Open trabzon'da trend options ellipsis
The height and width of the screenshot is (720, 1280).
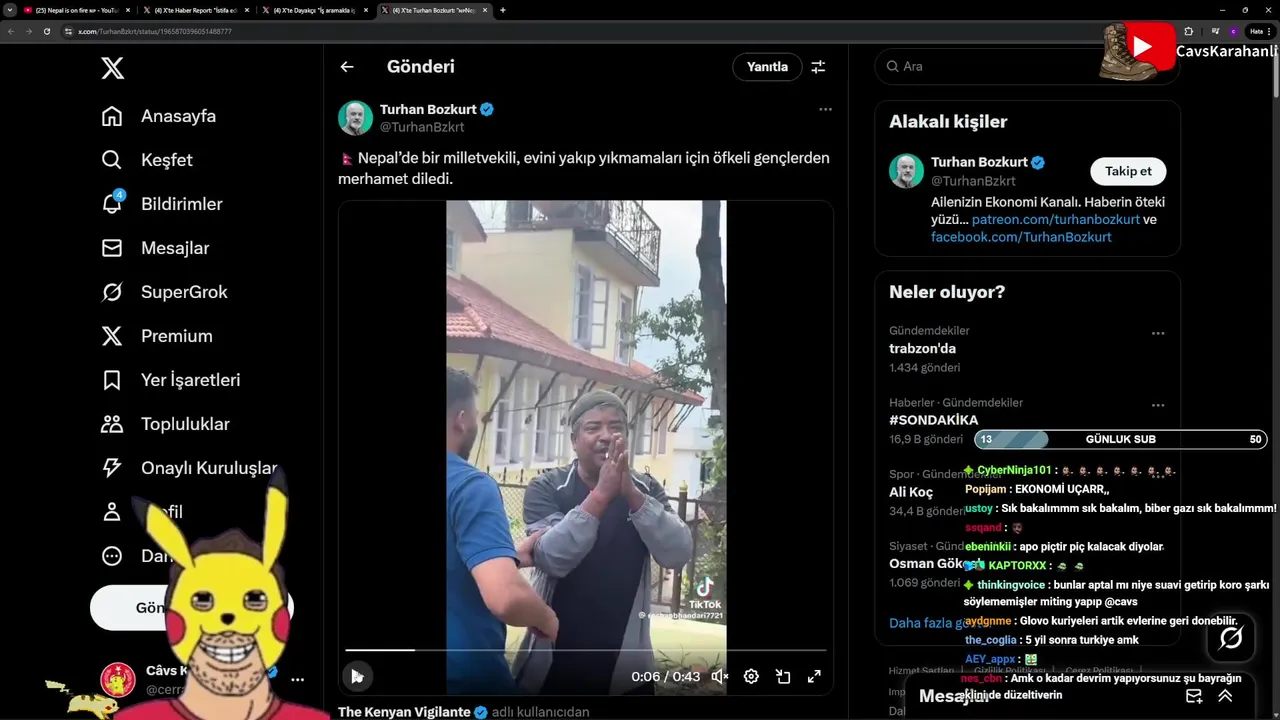[1158, 333]
